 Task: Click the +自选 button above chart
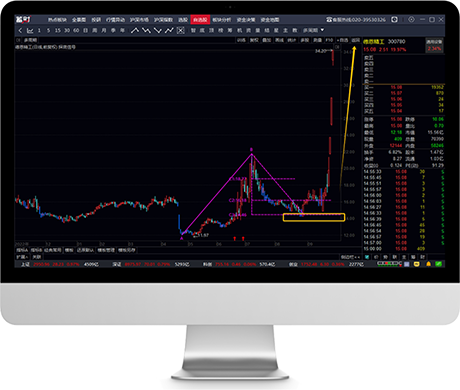point(342,40)
